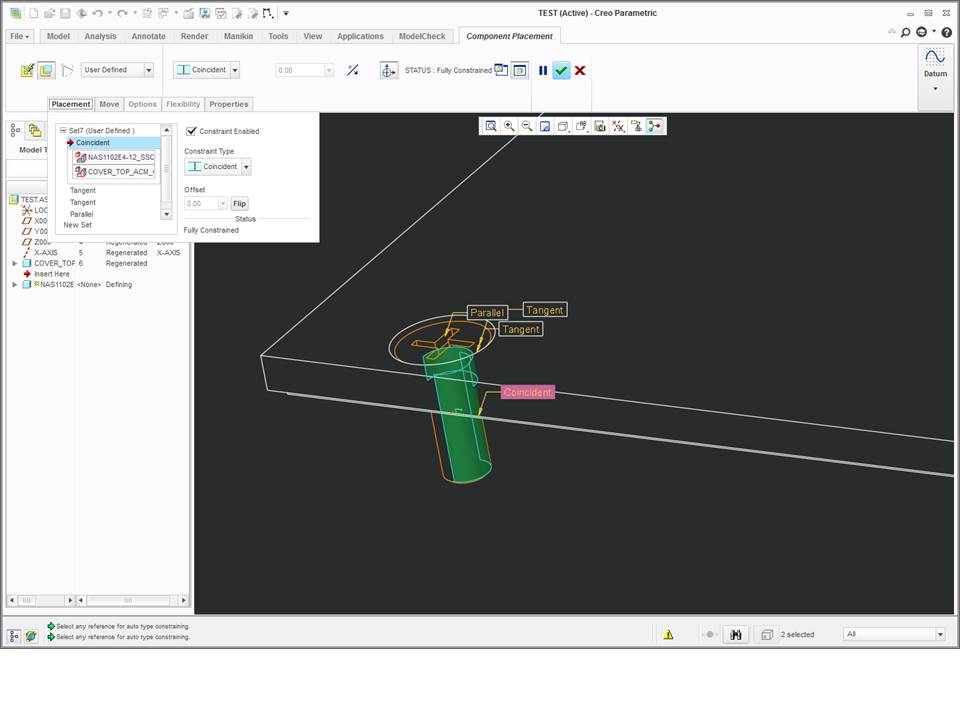The image size is (960, 720).
Task: Collapse Set7 (User Defined) constraint set
Action: 62,130
